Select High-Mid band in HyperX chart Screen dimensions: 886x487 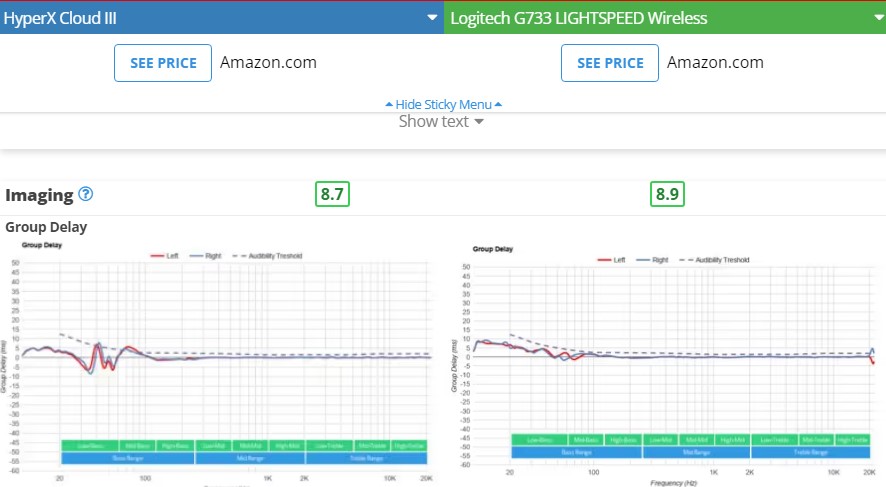click(287, 446)
